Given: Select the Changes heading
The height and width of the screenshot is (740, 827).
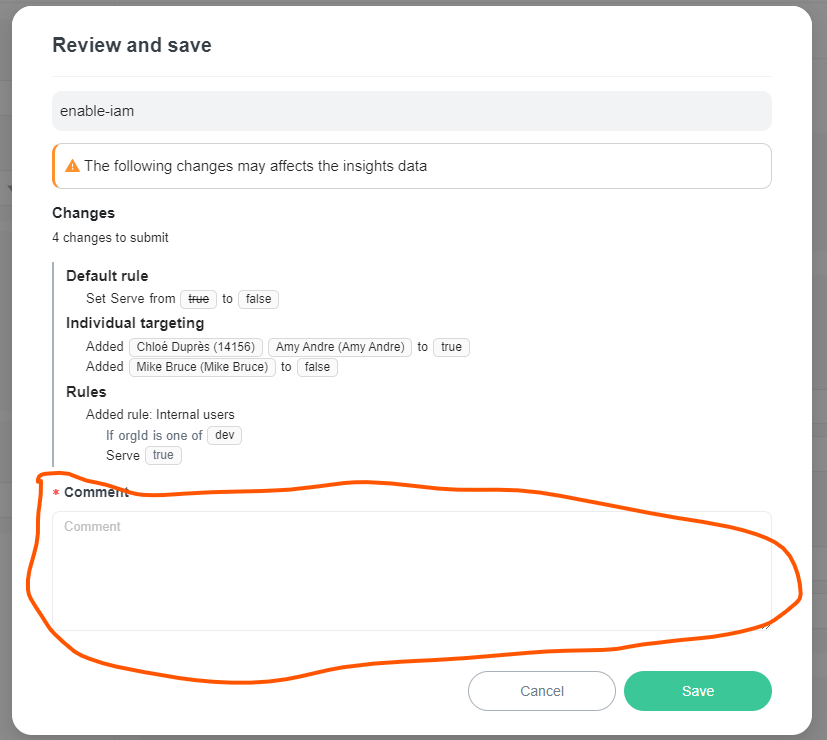Looking at the screenshot, I should tap(83, 213).
